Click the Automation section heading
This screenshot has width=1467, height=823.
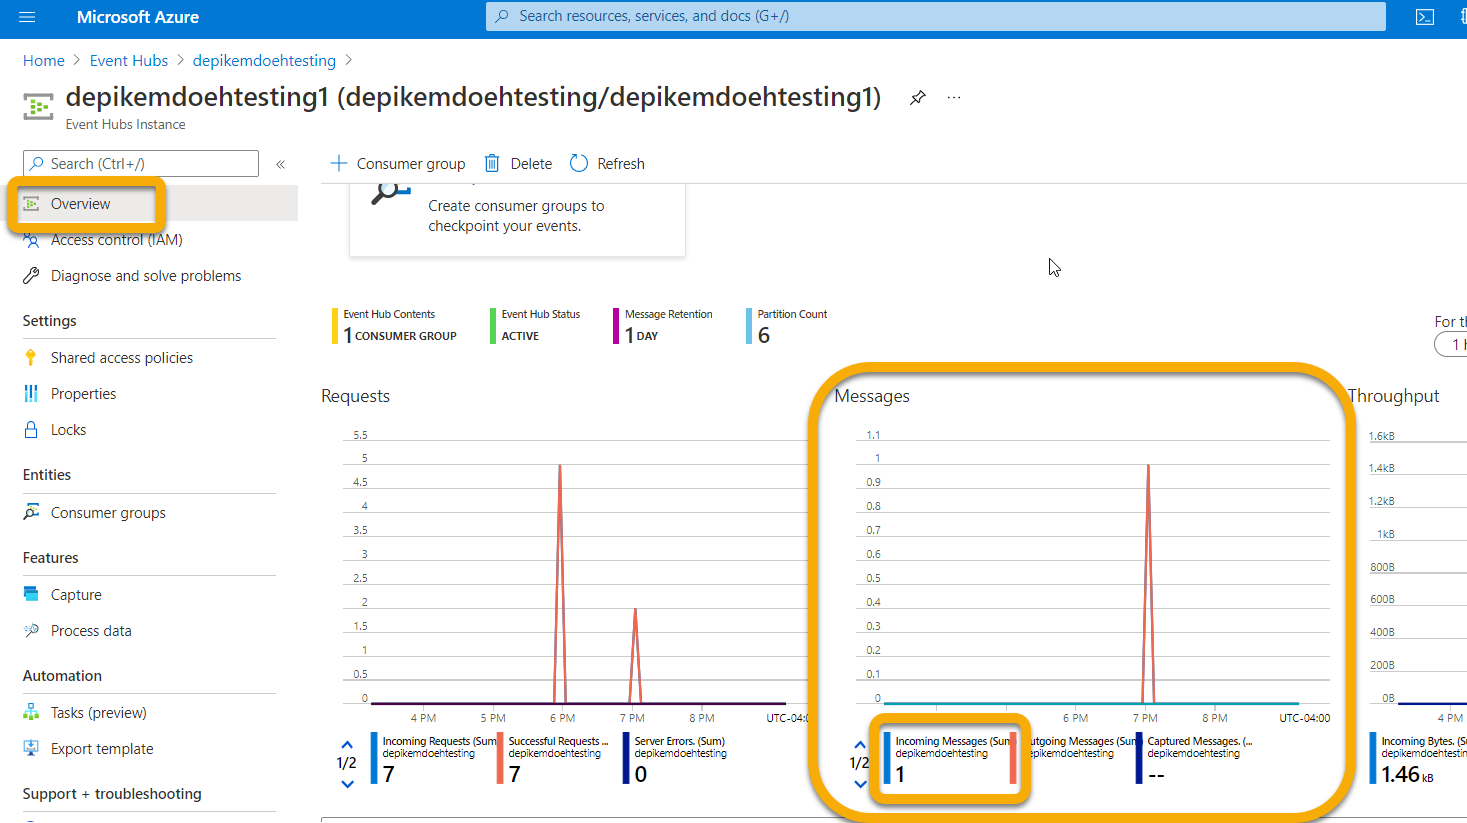(62, 676)
